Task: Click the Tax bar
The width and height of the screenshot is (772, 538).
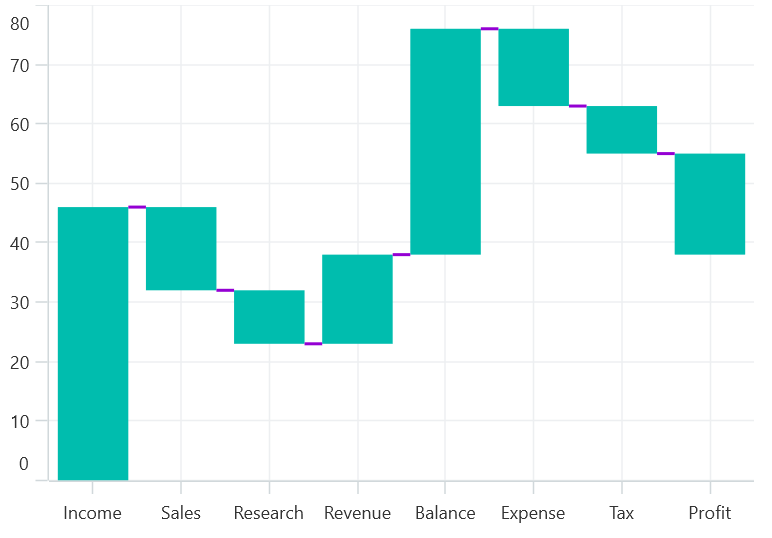Action: point(621,130)
